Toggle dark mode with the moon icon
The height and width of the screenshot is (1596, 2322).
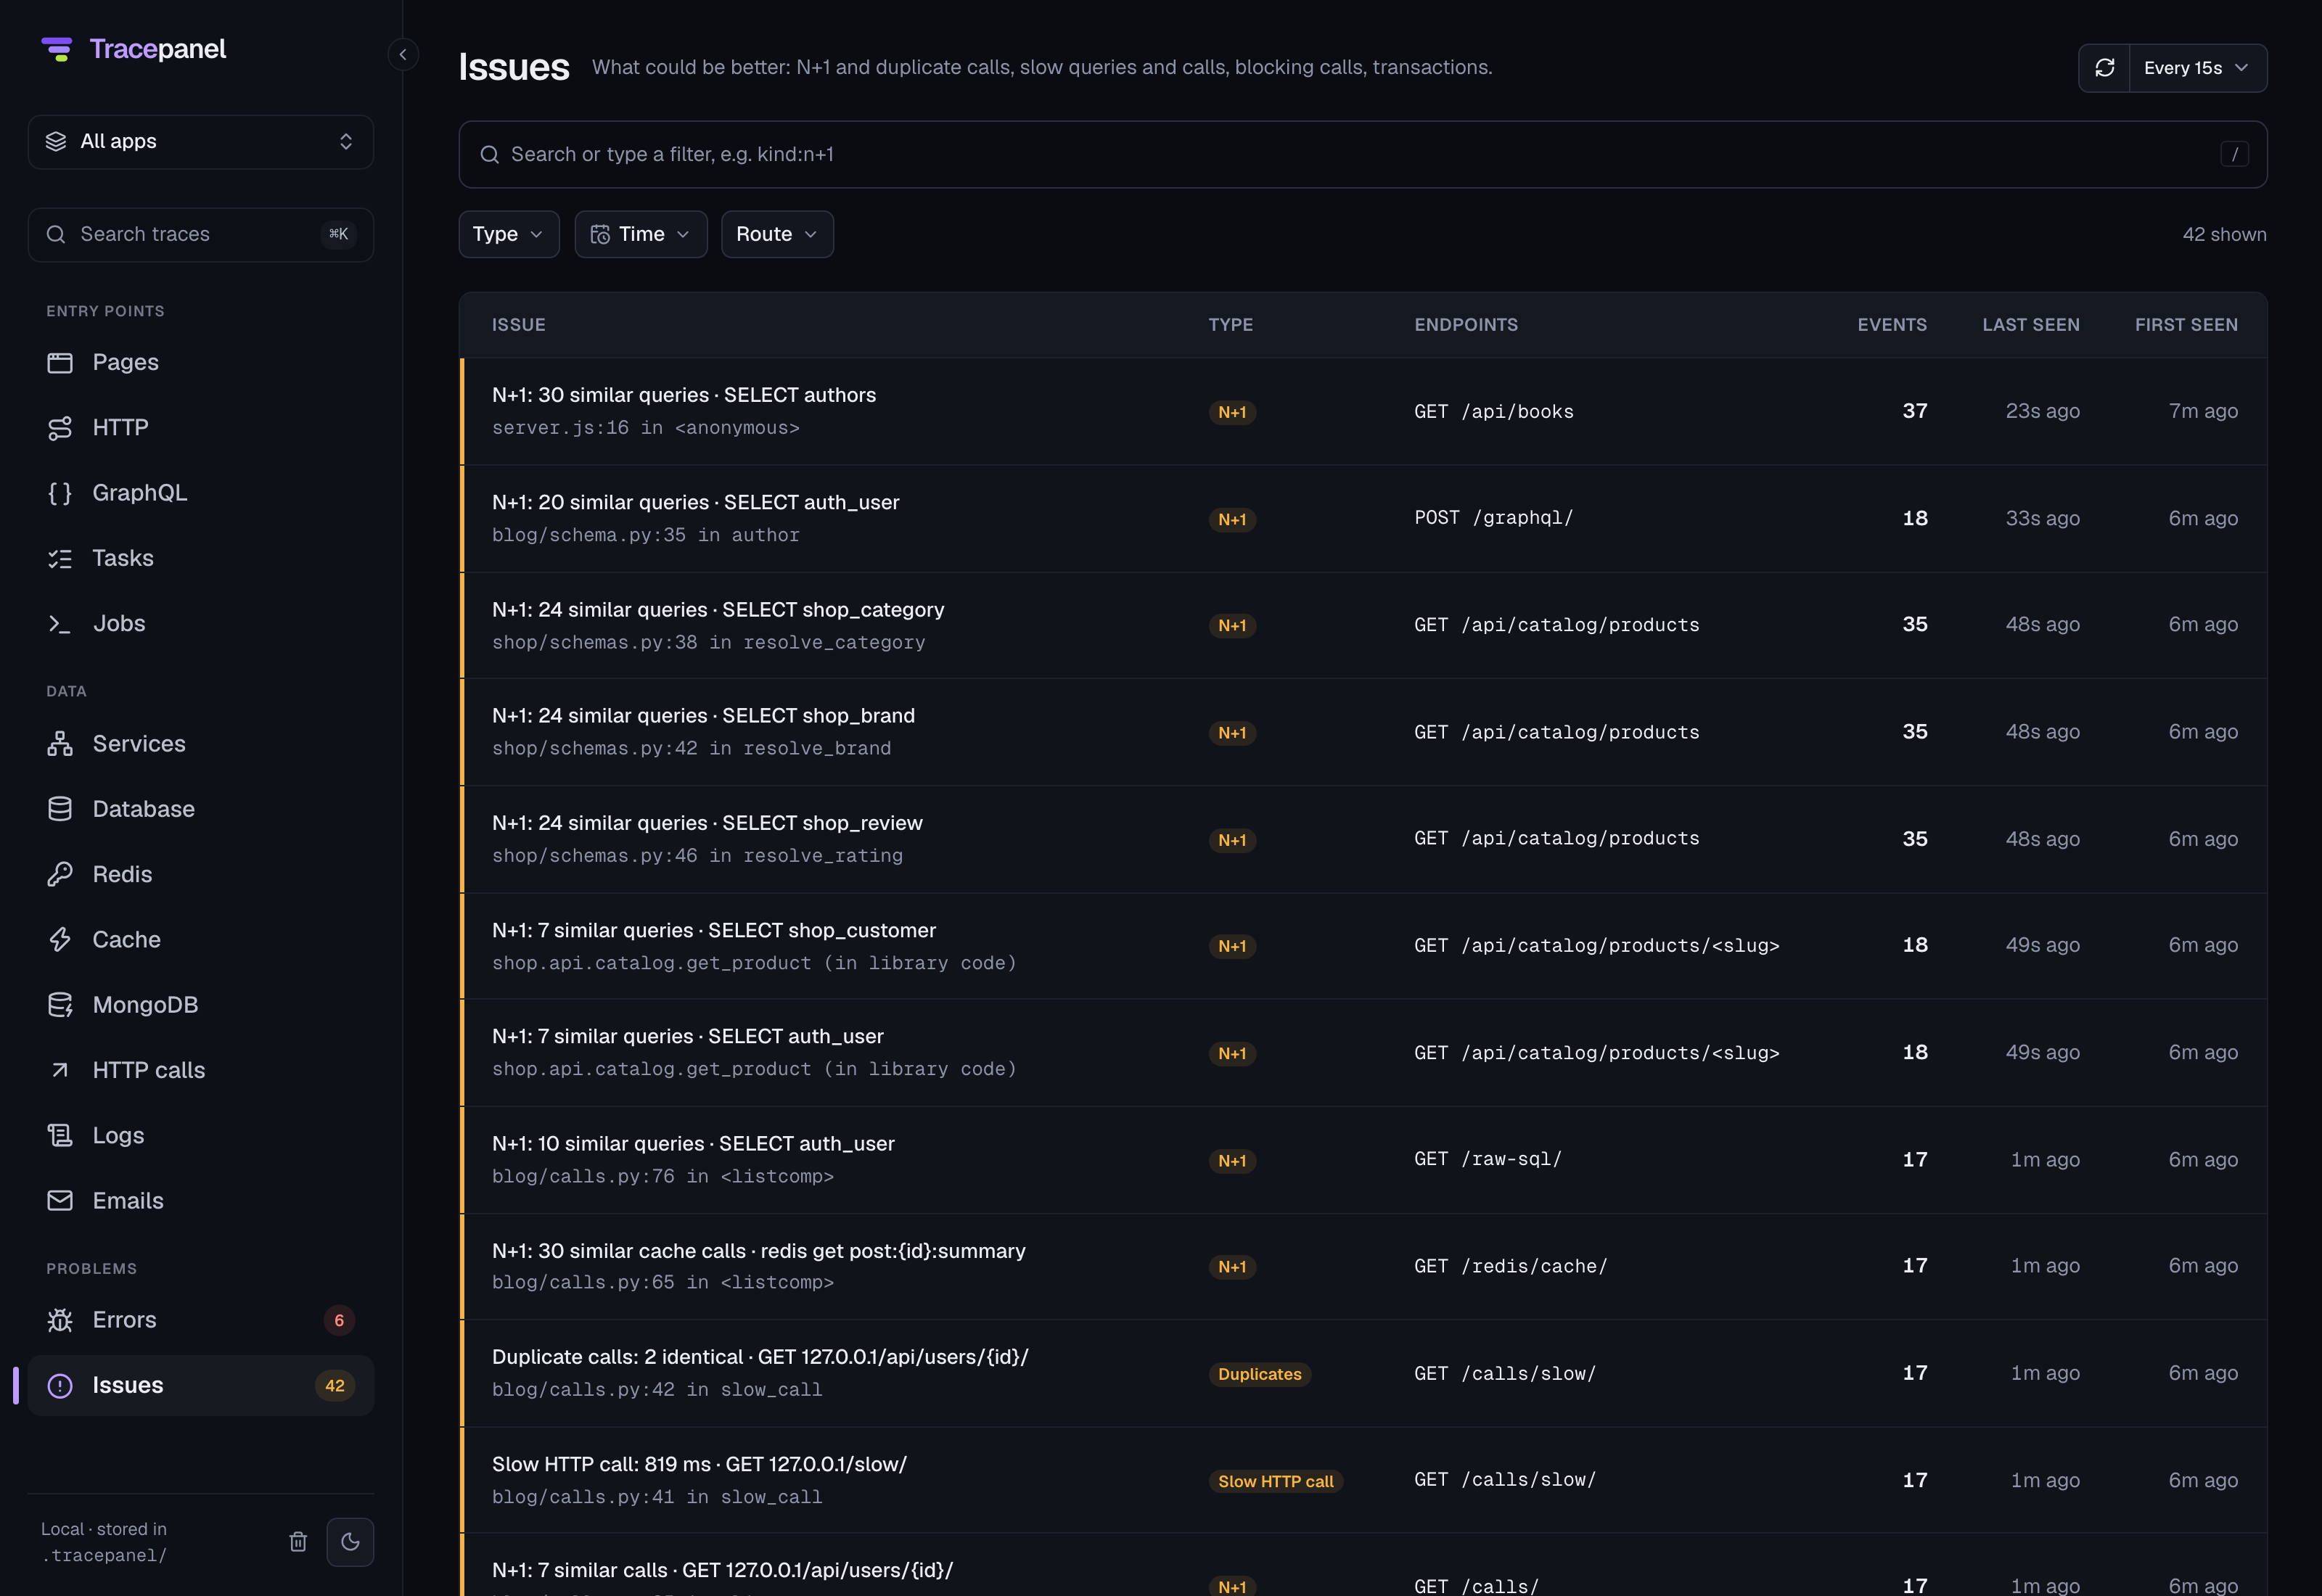[x=350, y=1541]
